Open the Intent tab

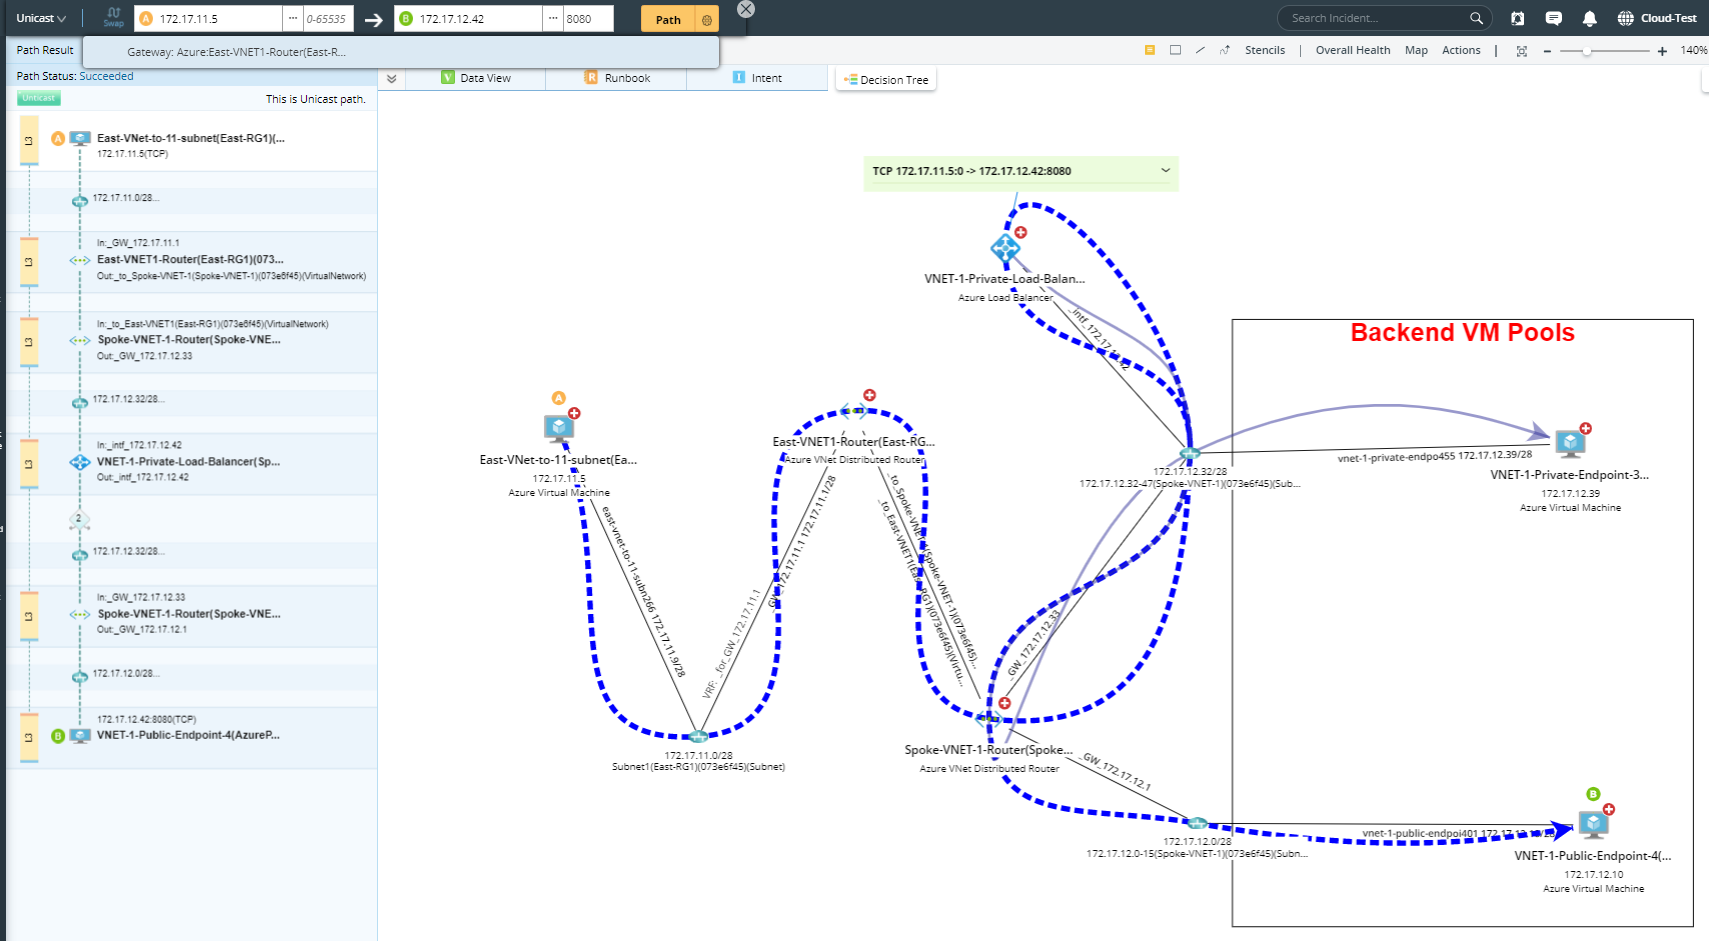[765, 77]
